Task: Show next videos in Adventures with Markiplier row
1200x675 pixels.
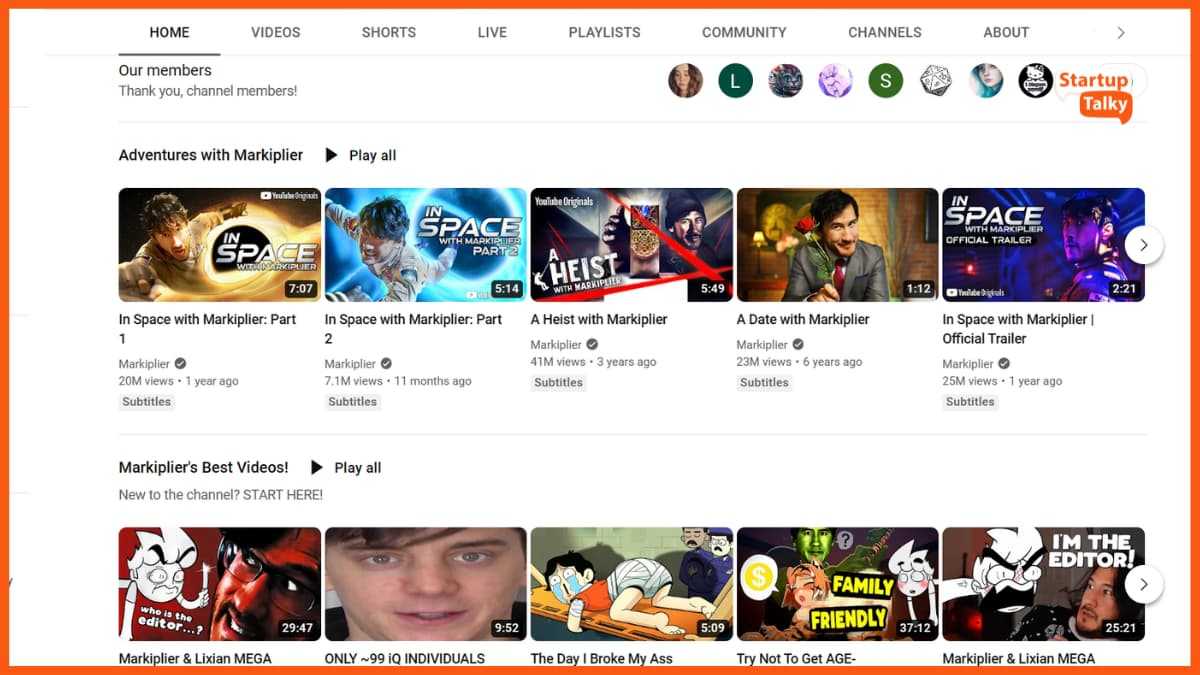Action: point(1143,245)
